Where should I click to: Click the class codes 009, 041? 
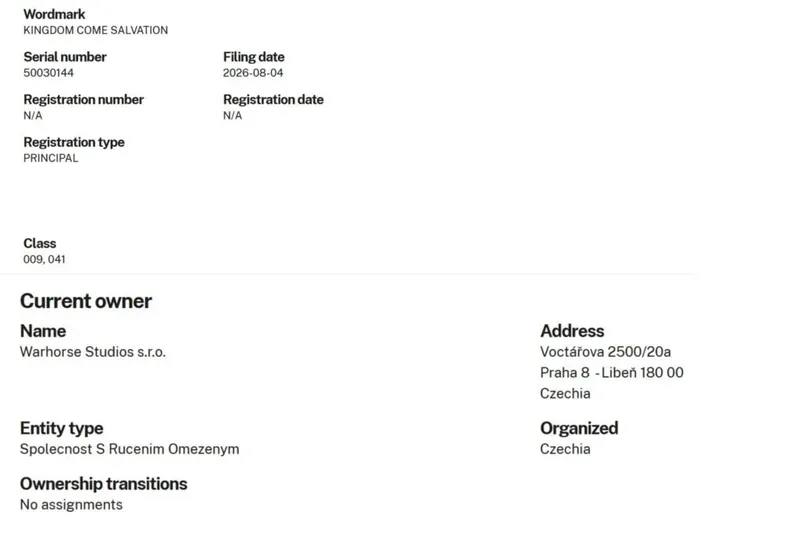(x=44, y=259)
